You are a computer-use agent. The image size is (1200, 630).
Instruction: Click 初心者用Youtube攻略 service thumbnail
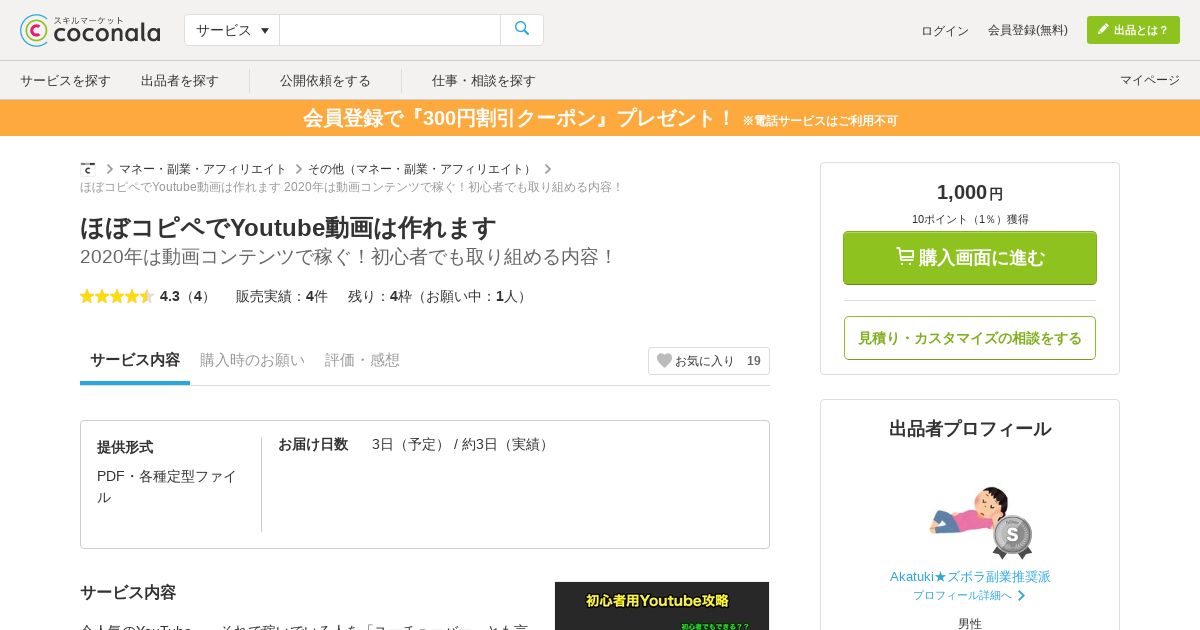662,606
